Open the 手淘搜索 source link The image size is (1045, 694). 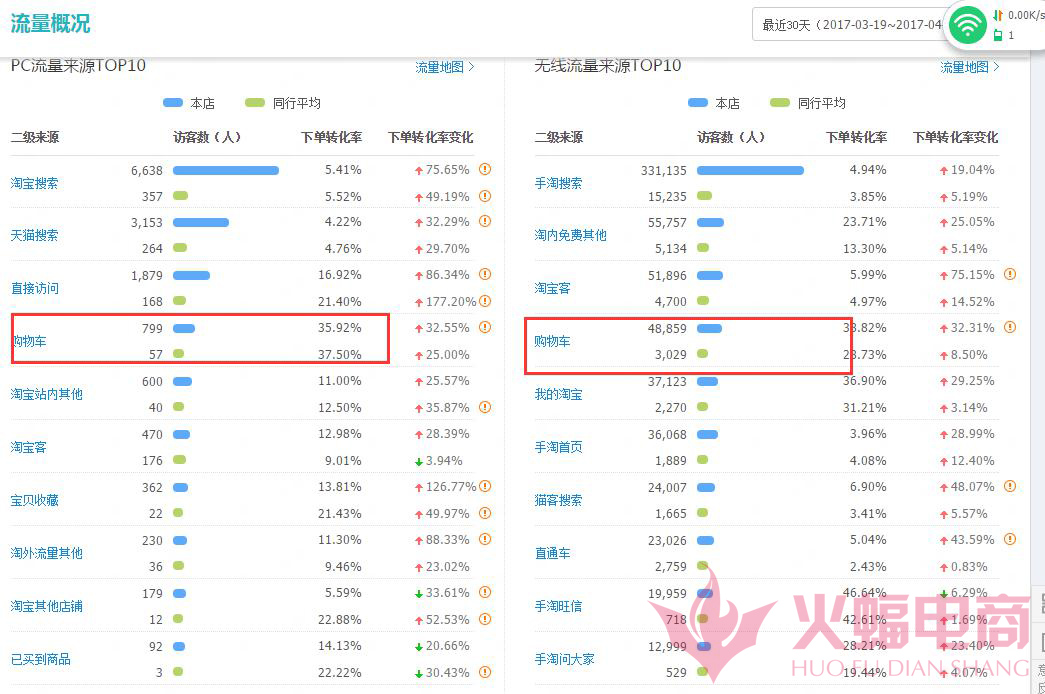point(558,183)
